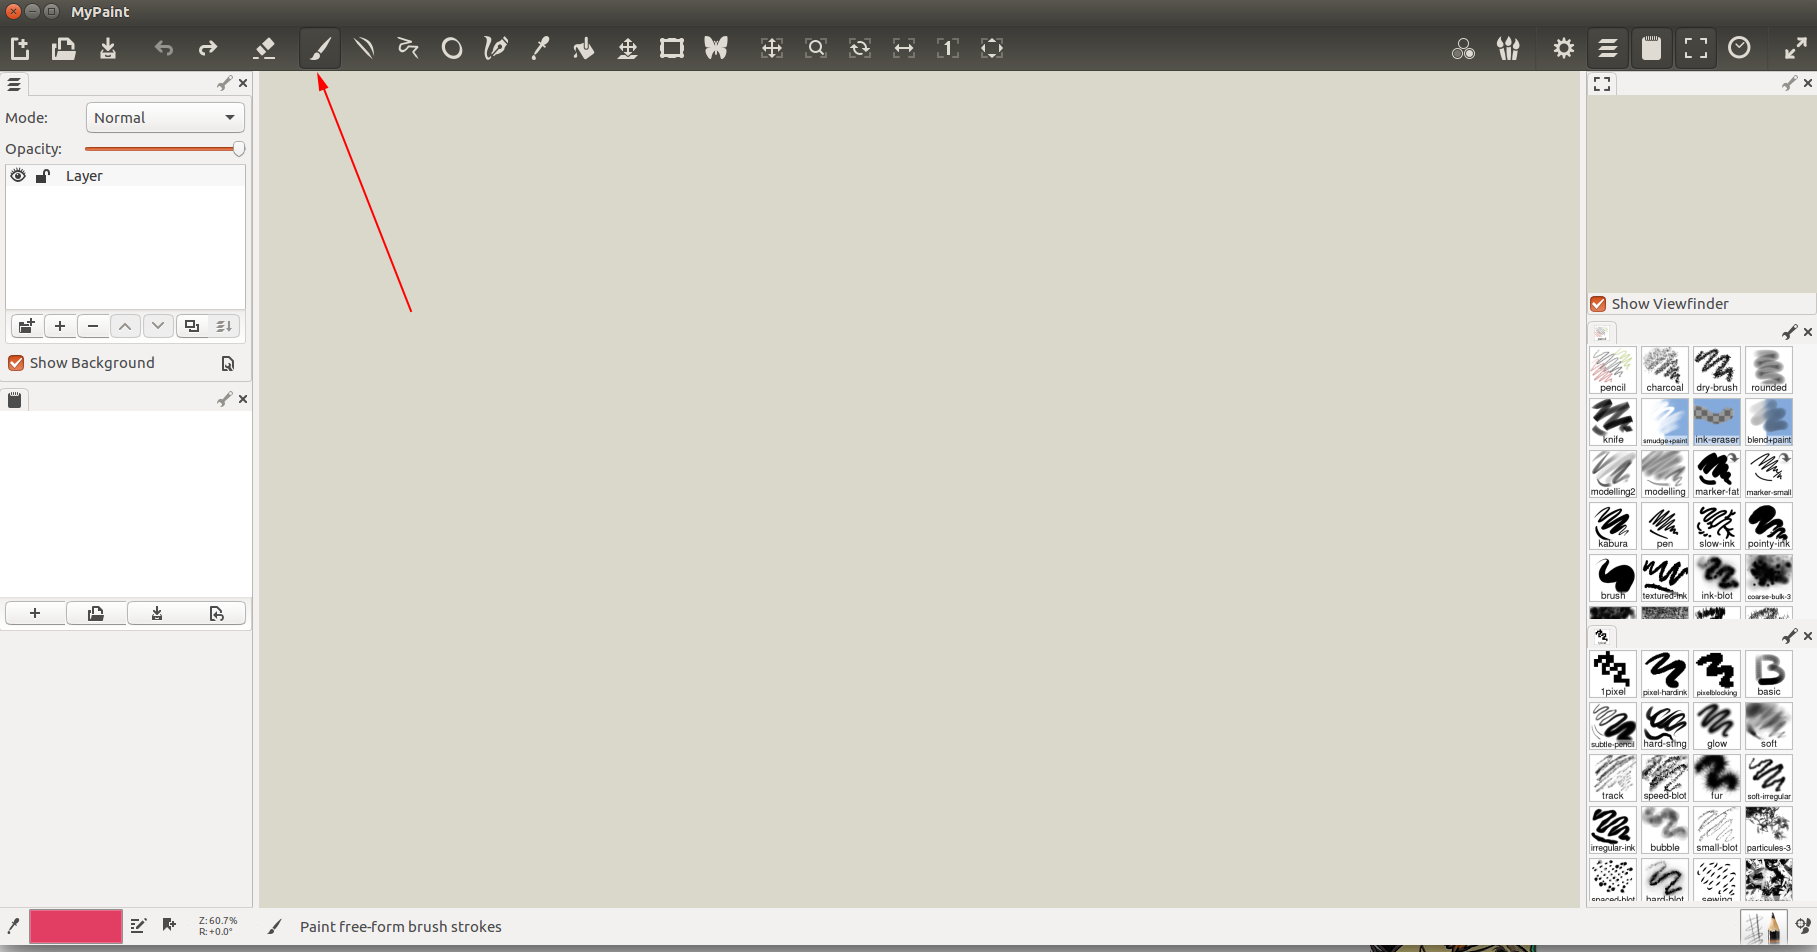This screenshot has height=952, width=1817.
Task: Select the Eraser mode tool
Action: click(264, 47)
